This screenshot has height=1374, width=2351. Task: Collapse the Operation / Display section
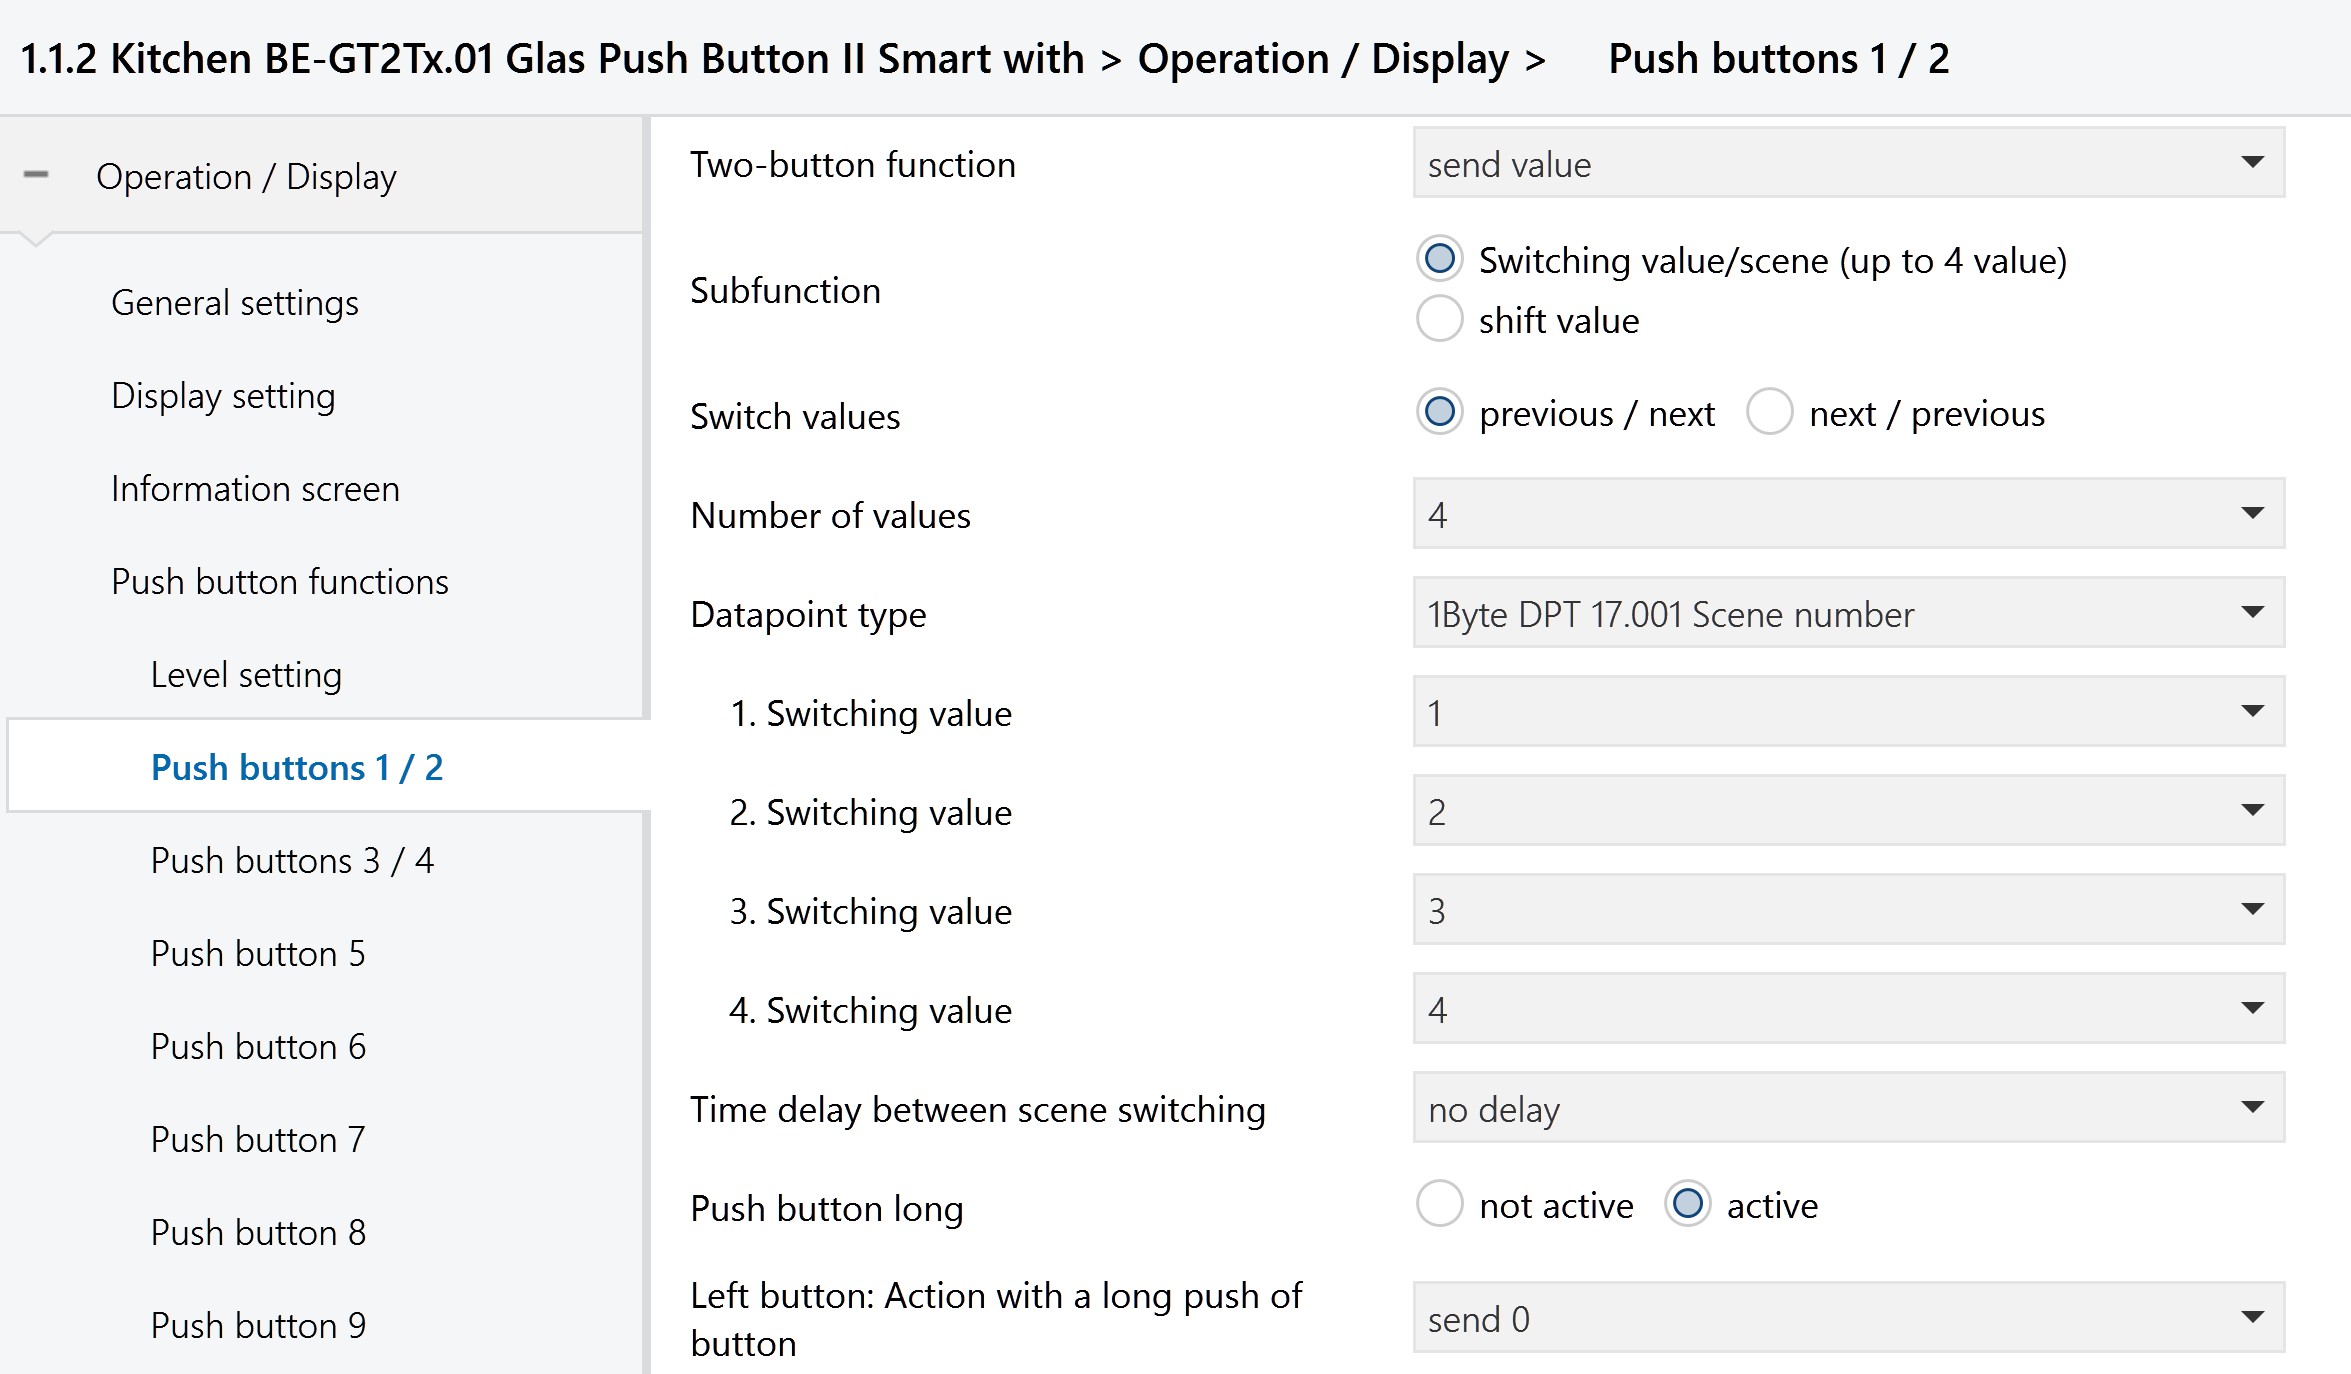pyautogui.click(x=36, y=176)
